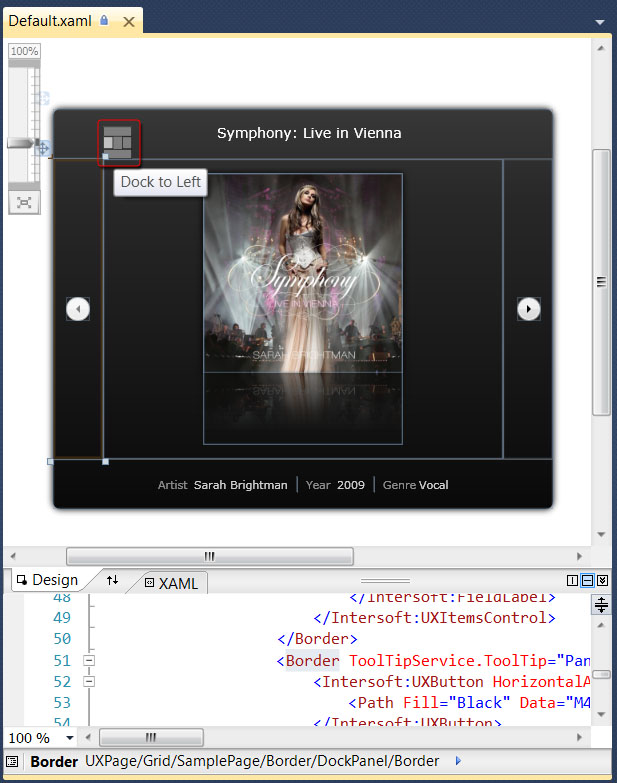Expand breadcrumb path children arrow after Border
Image resolution: width=617 pixels, height=783 pixels.
[x=459, y=762]
